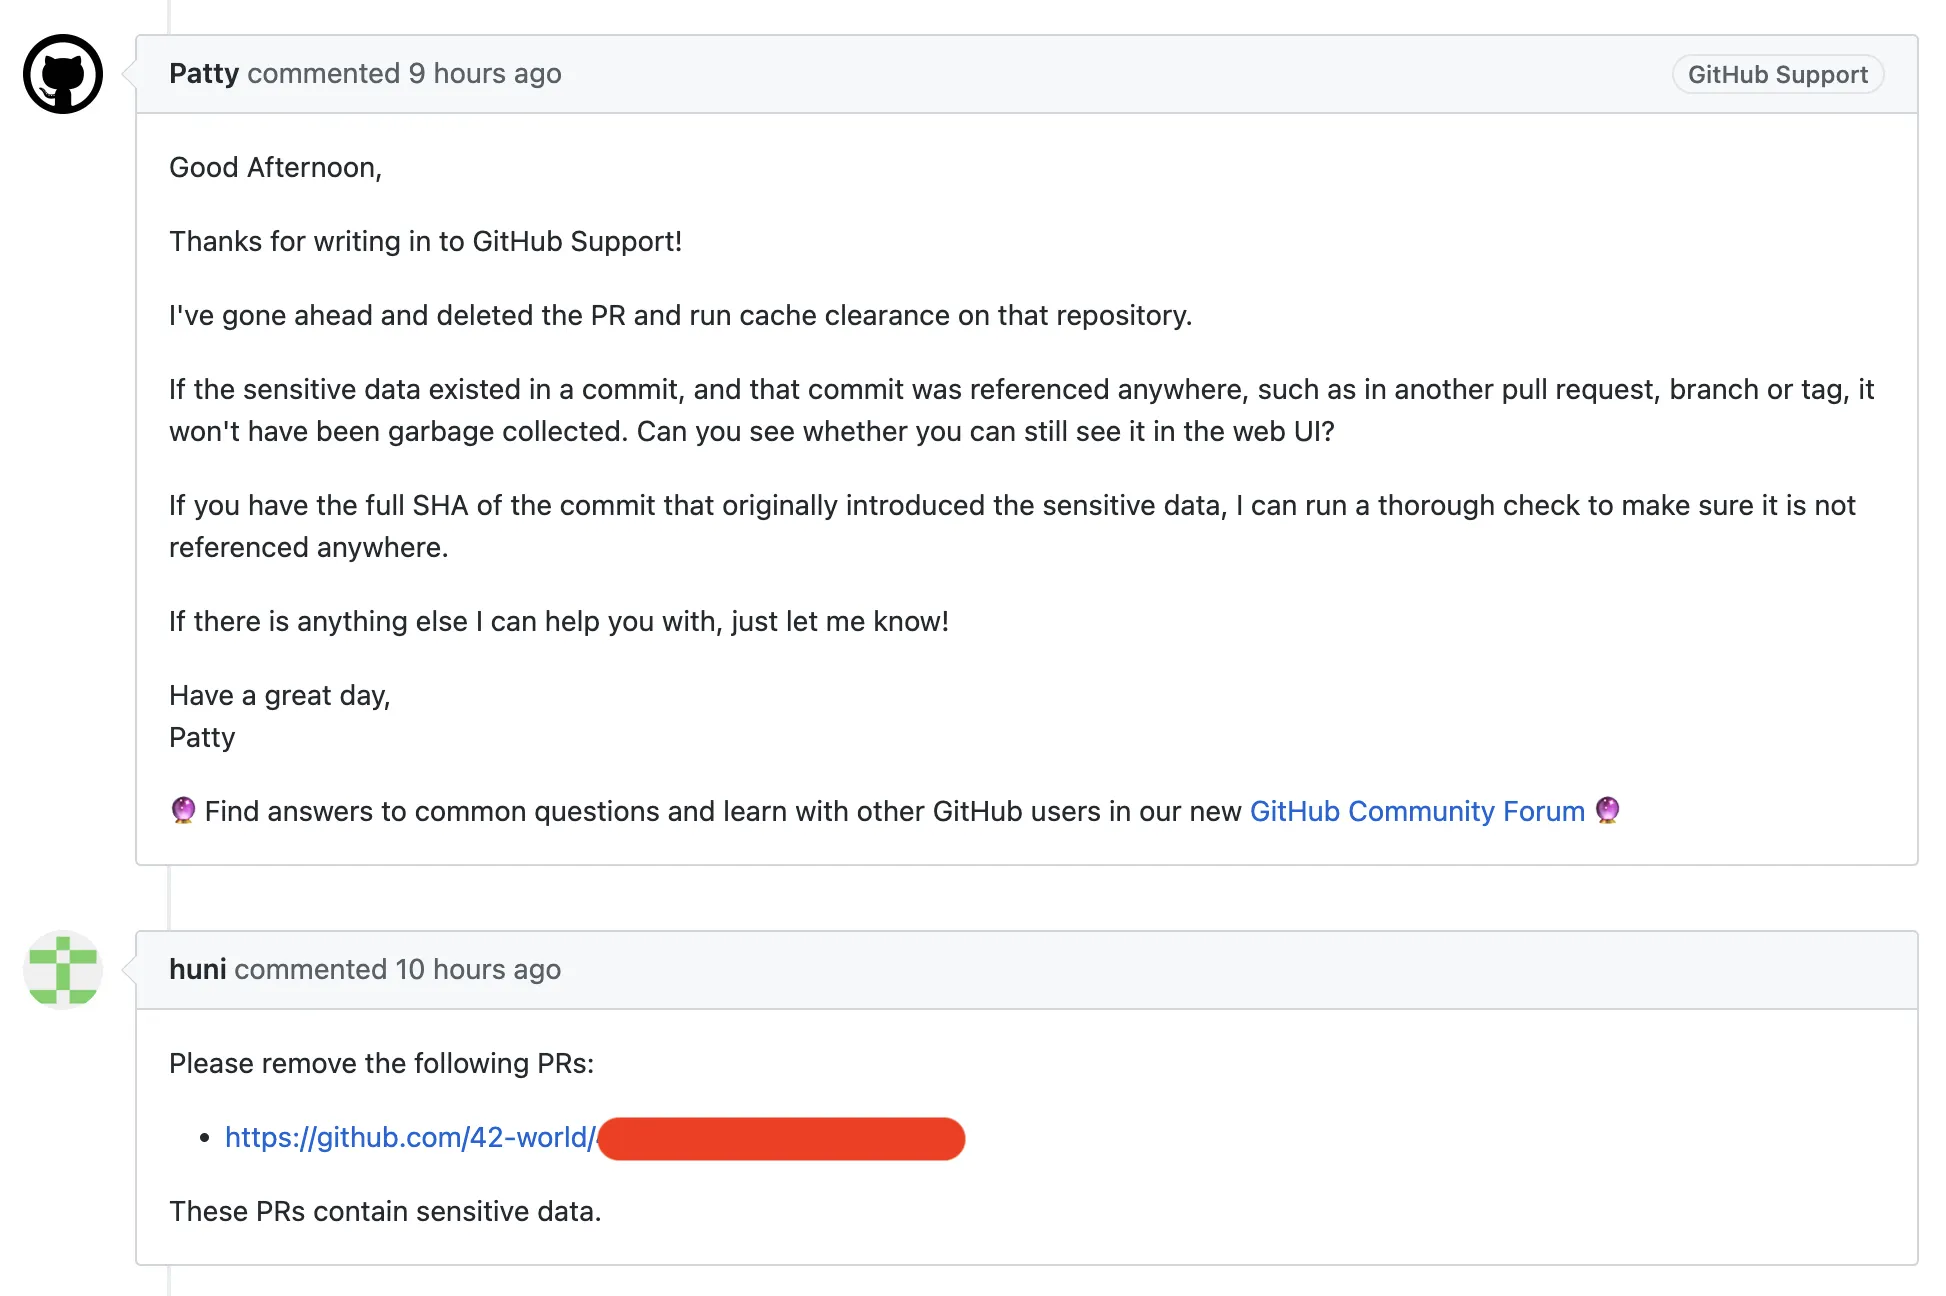Image resolution: width=1946 pixels, height=1296 pixels.
Task: Click Patty's name in the comment header
Action: pos(204,74)
